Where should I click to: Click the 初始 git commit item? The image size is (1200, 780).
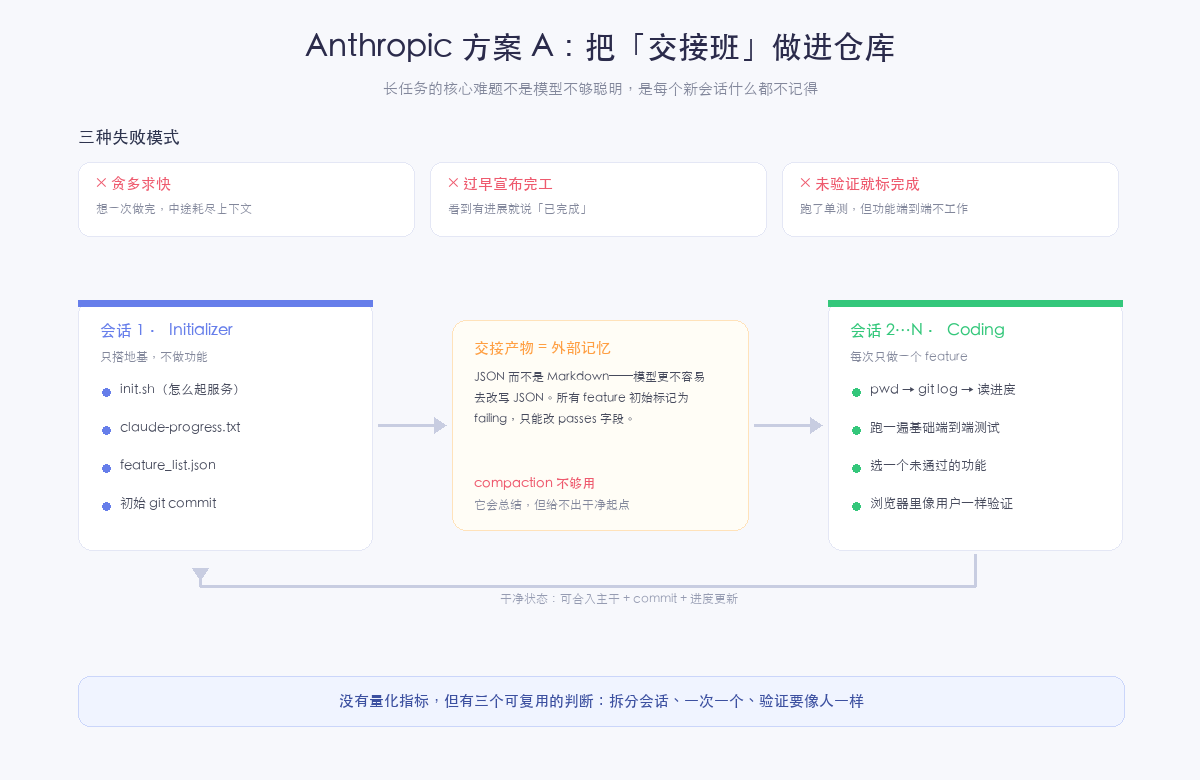(x=168, y=504)
